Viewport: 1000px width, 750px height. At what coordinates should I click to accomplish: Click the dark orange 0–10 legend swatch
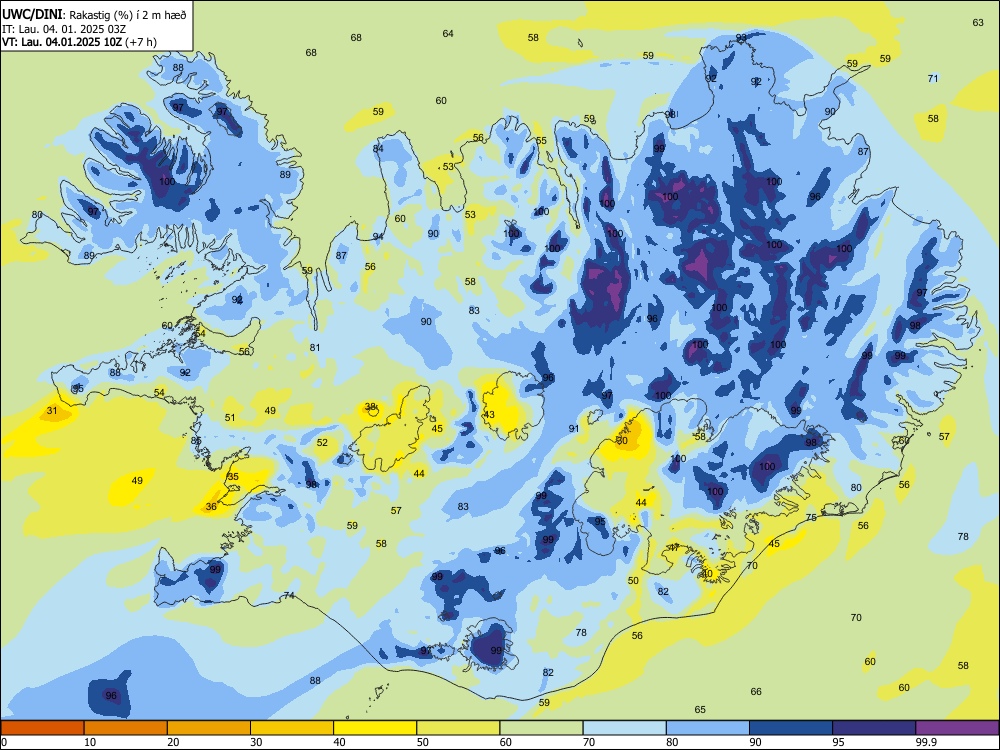(x=42, y=728)
